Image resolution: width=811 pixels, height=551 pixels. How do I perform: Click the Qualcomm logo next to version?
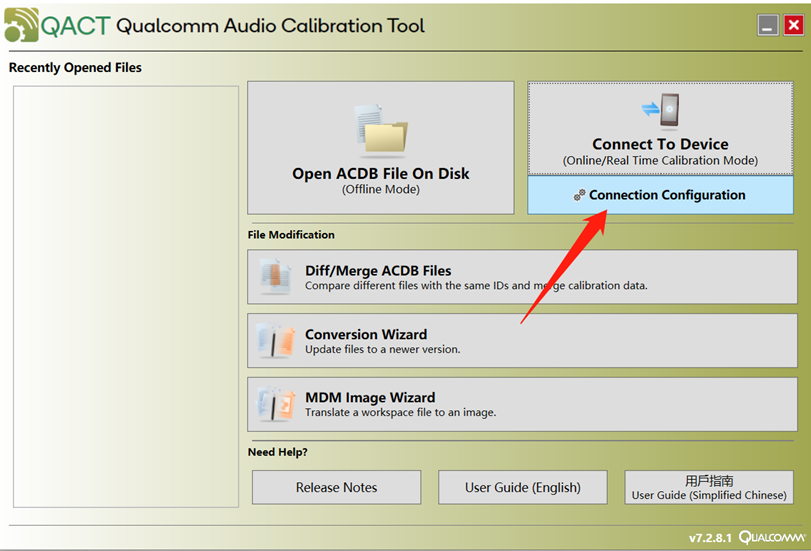(x=772, y=538)
